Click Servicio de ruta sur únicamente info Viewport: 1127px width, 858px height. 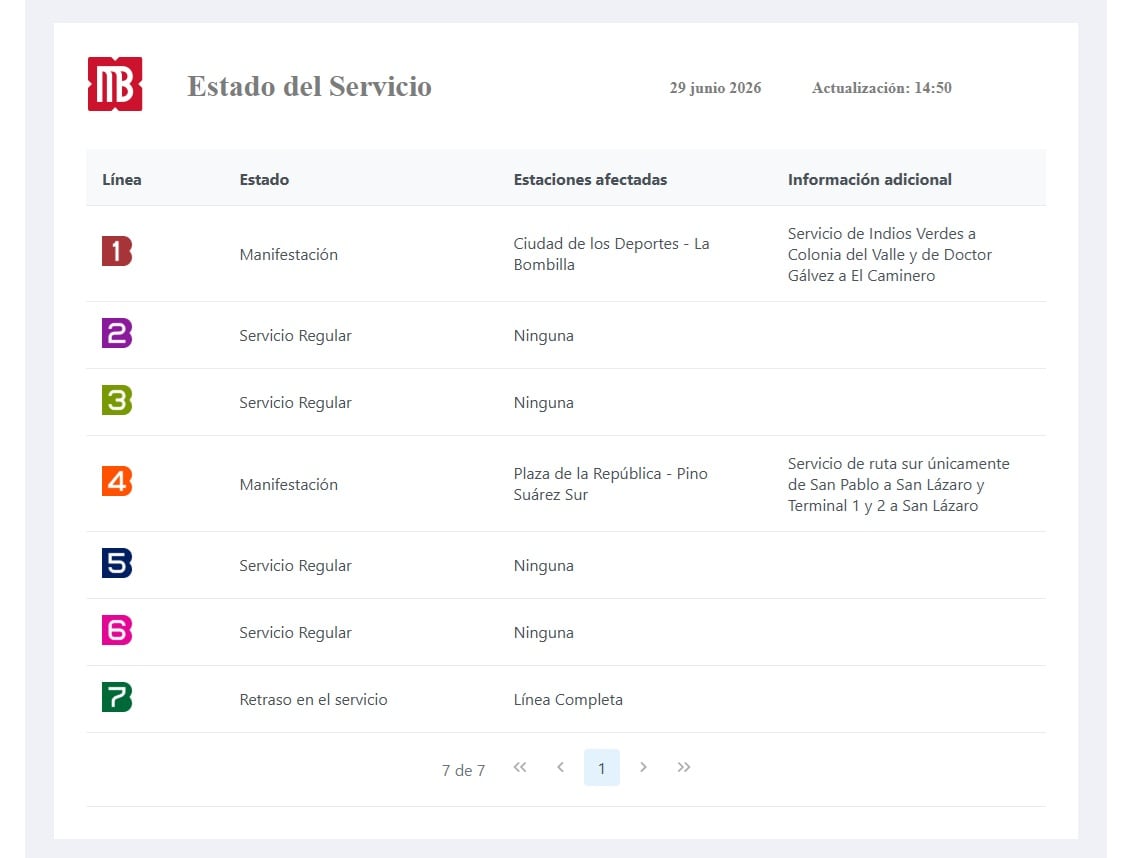coord(898,484)
